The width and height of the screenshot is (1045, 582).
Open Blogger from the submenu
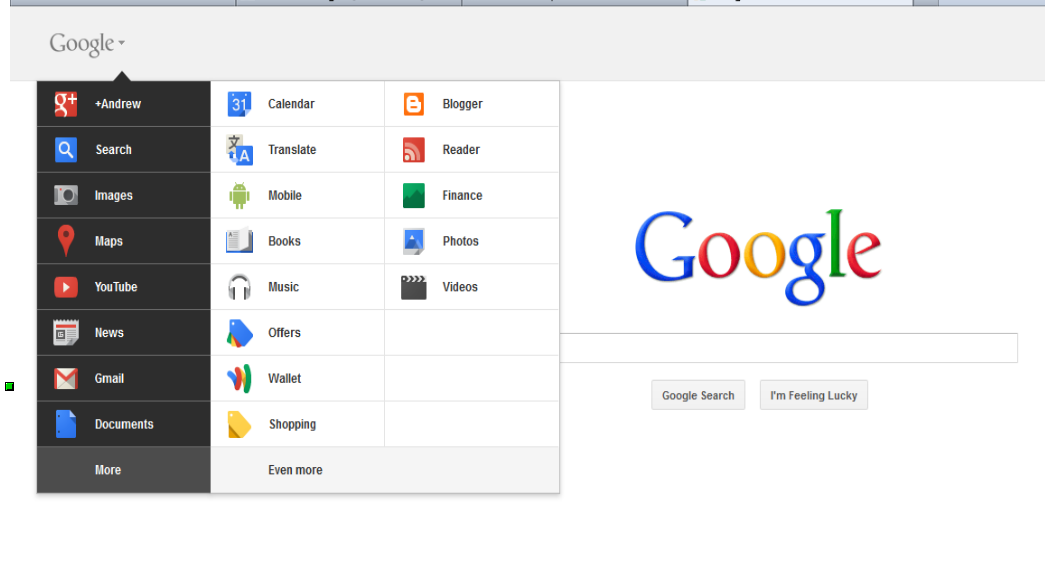[x=472, y=104]
